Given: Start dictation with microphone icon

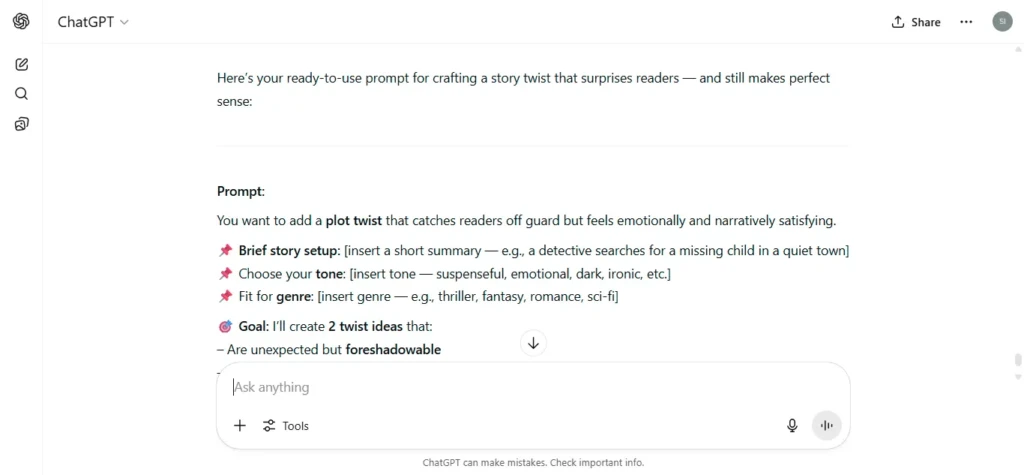Looking at the screenshot, I should [x=792, y=426].
